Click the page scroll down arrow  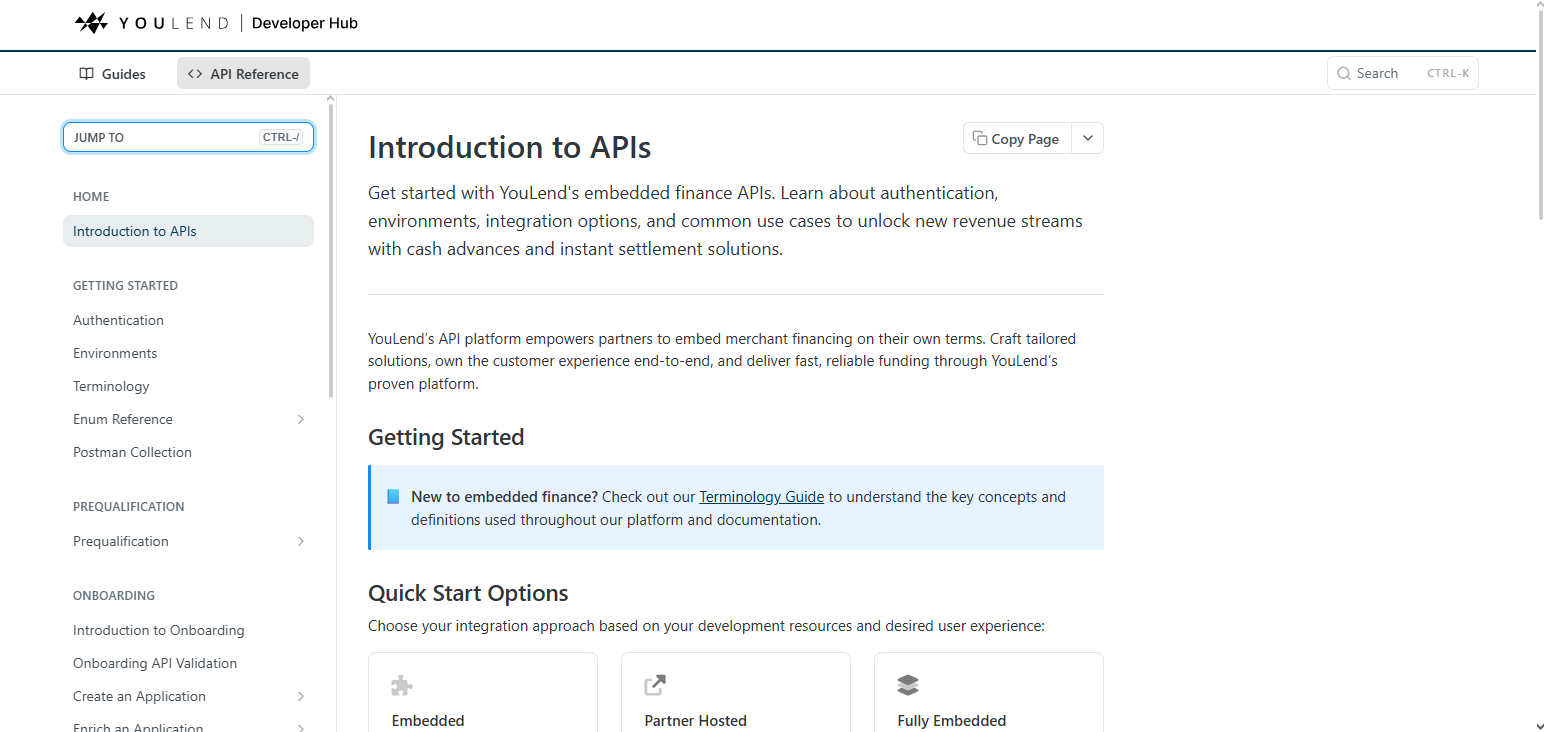pyautogui.click(x=1540, y=726)
